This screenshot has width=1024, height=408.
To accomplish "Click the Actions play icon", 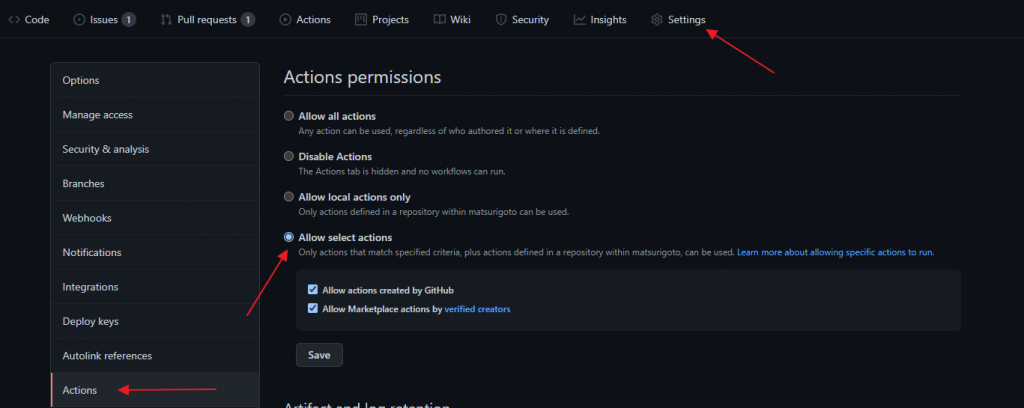I will click(x=286, y=19).
